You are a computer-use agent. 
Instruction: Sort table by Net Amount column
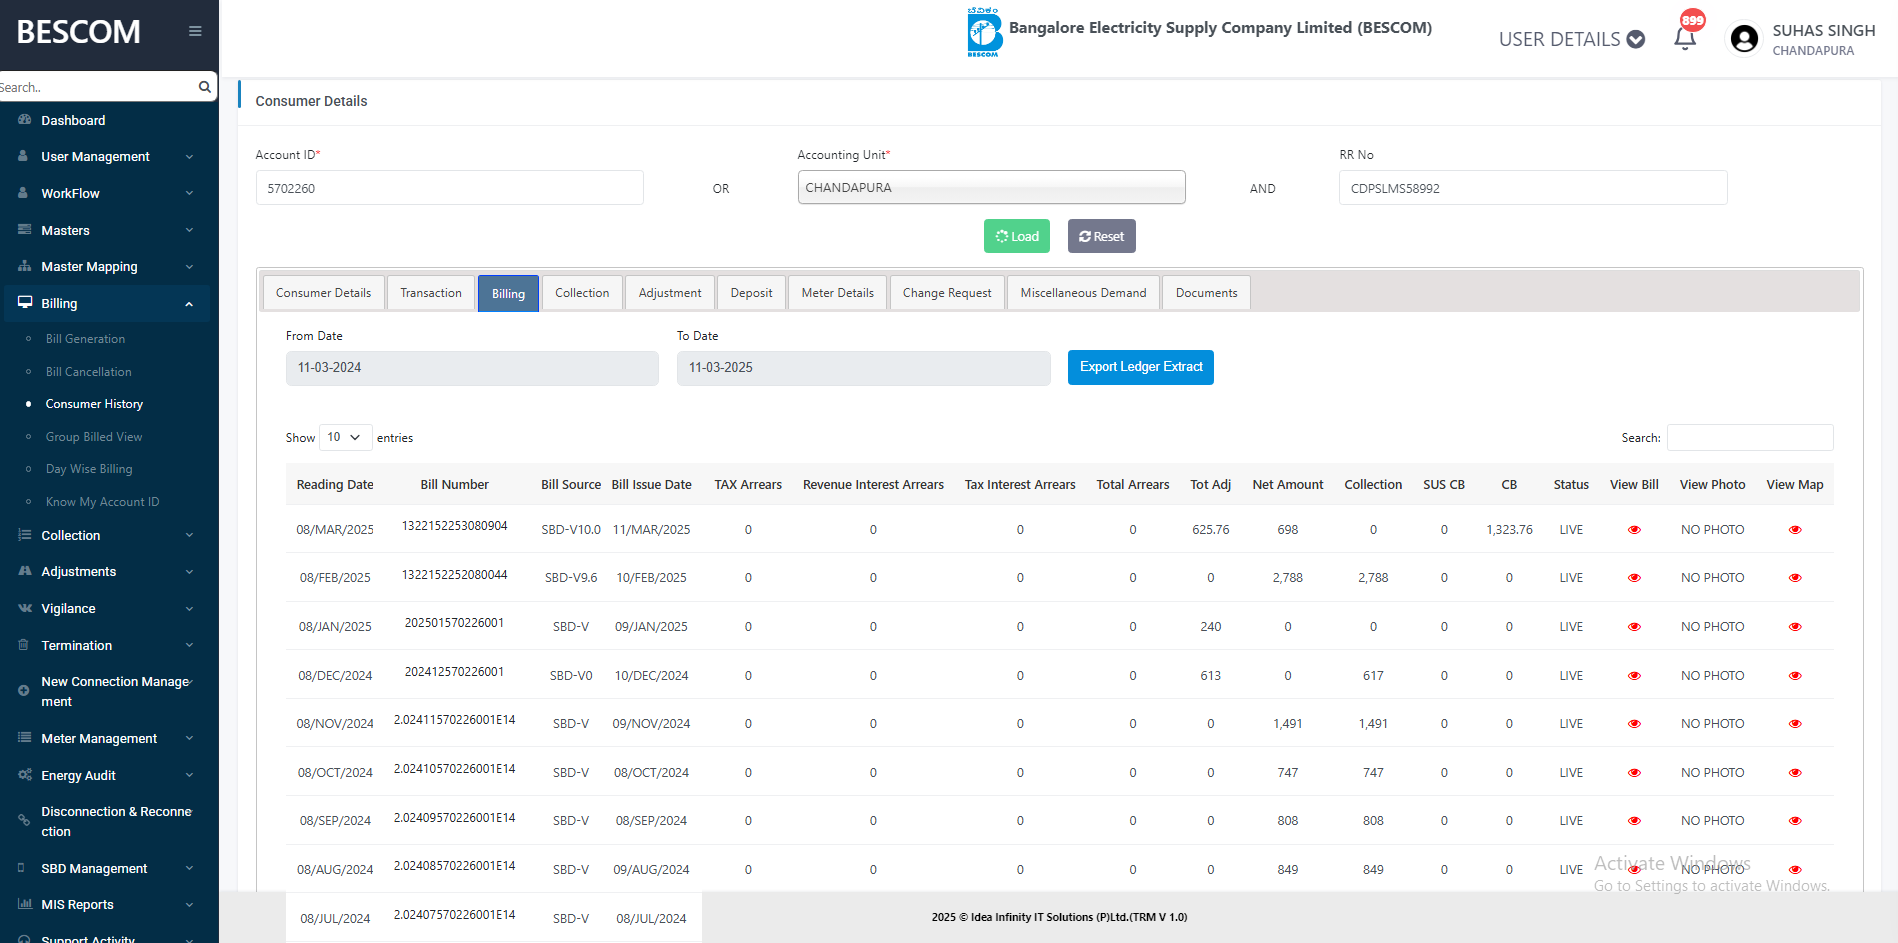click(x=1288, y=485)
